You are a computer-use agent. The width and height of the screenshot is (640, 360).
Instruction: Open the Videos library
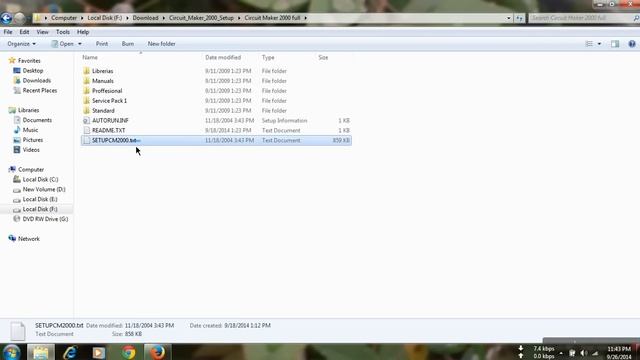[x=31, y=150]
